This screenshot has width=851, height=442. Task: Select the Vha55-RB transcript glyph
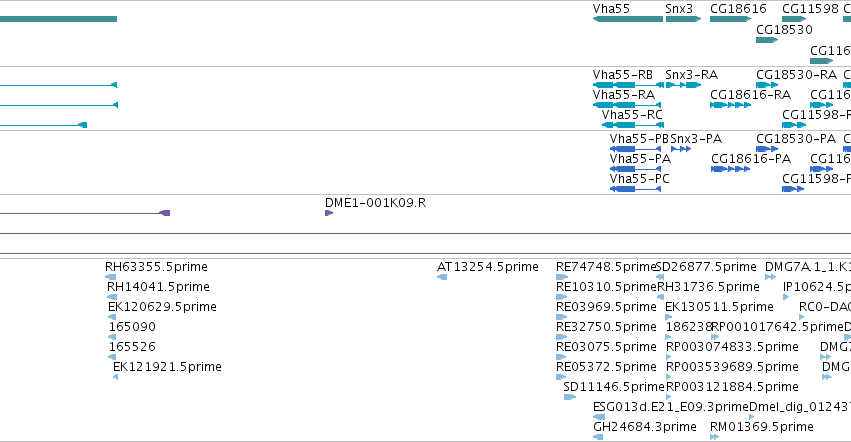click(628, 85)
